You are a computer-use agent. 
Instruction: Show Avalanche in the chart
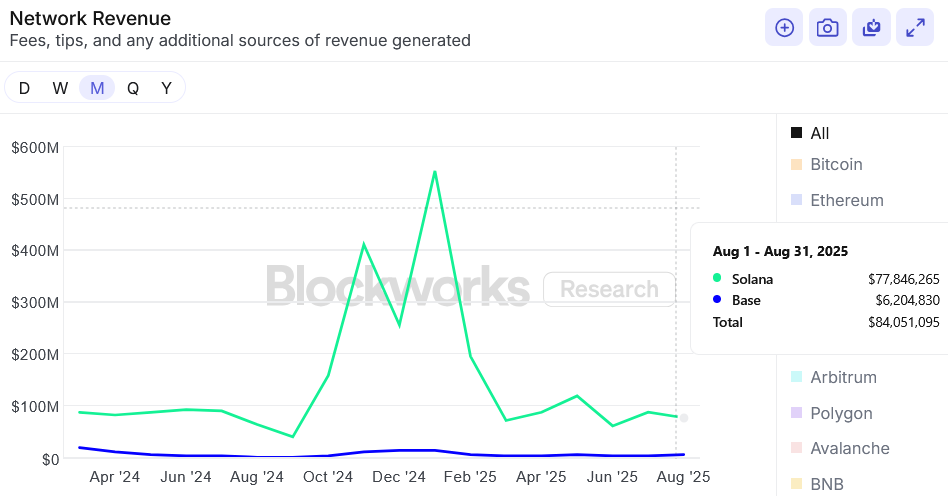click(840, 448)
